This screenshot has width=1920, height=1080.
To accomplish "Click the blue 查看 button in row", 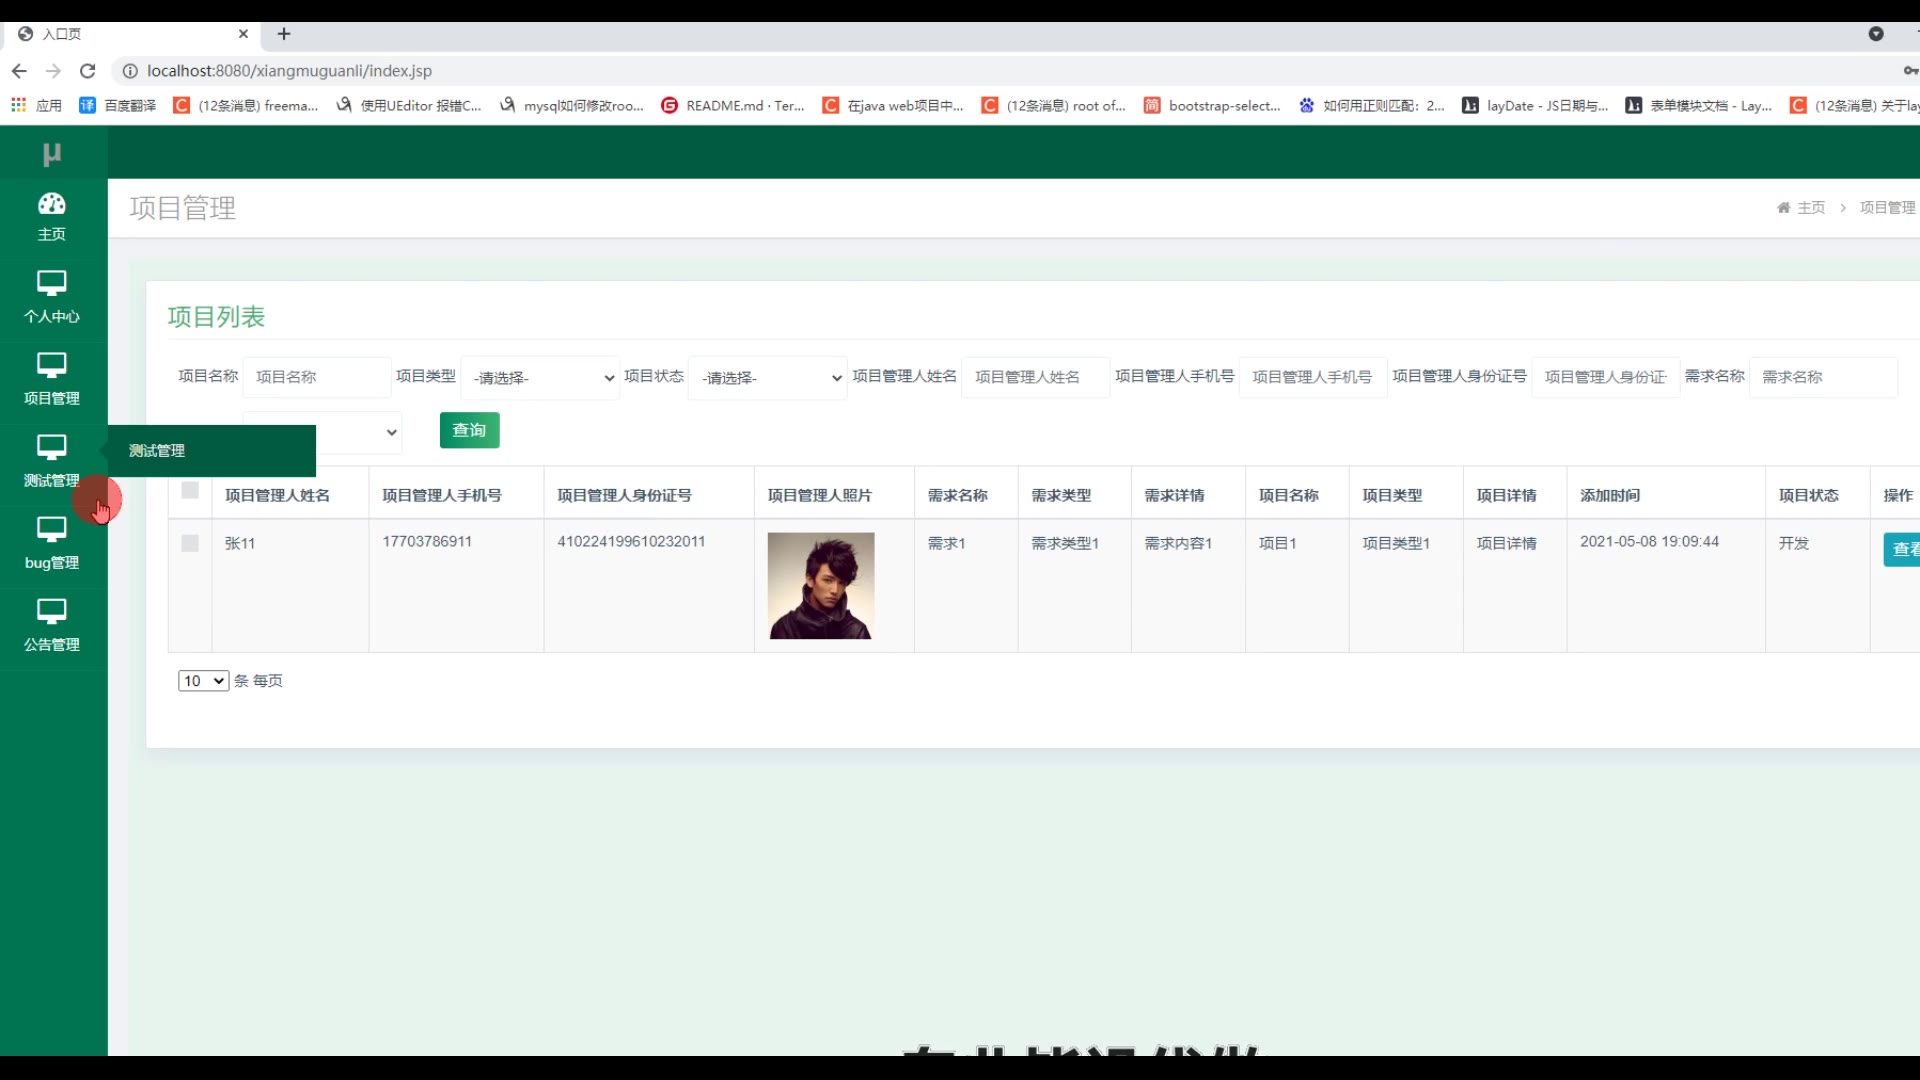I will (x=1902, y=549).
